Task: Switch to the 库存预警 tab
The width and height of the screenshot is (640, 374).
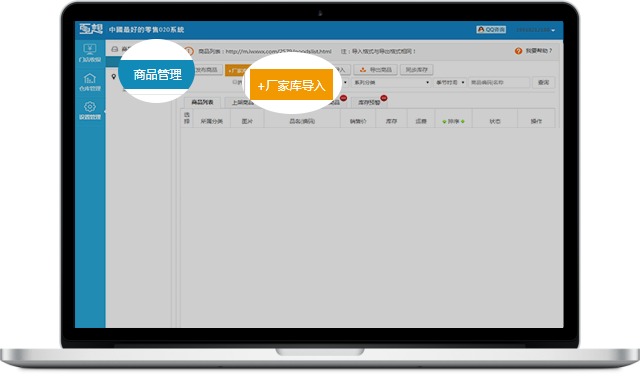Action: point(369,102)
